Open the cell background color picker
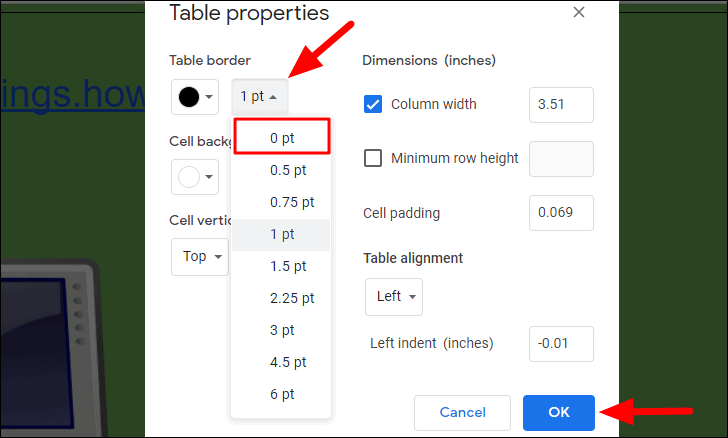 [x=195, y=177]
